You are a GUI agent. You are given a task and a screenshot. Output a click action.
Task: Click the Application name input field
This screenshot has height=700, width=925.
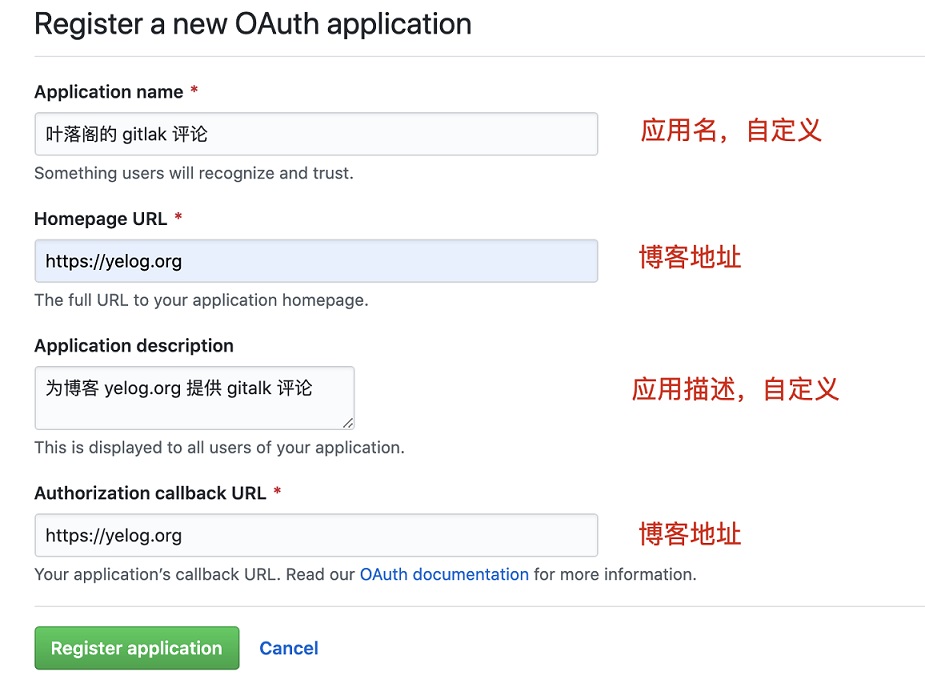pyautogui.click(x=316, y=134)
